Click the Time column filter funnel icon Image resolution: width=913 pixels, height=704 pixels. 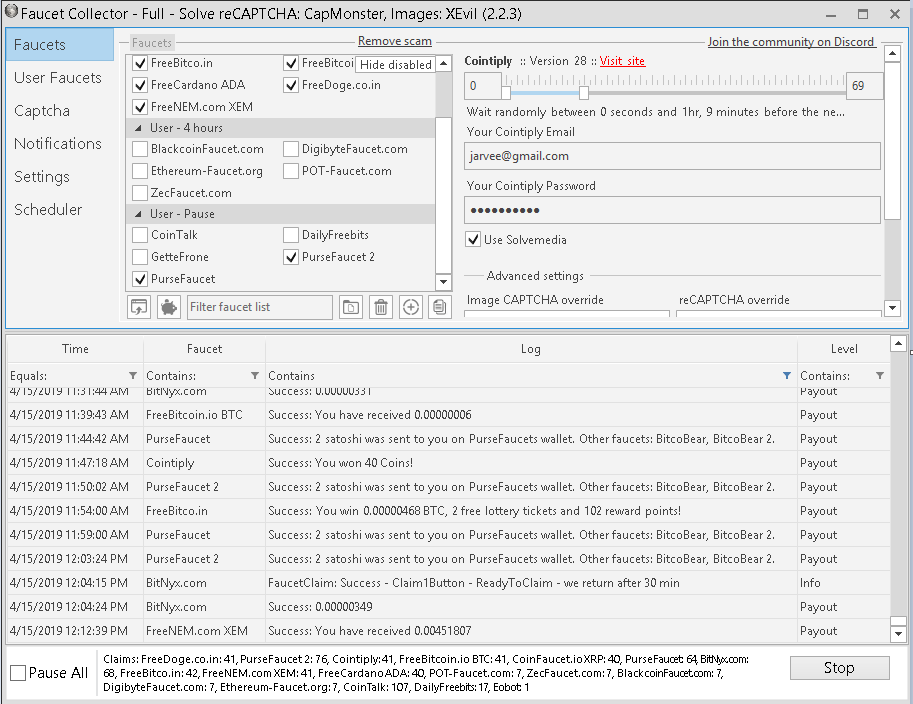tap(133, 376)
